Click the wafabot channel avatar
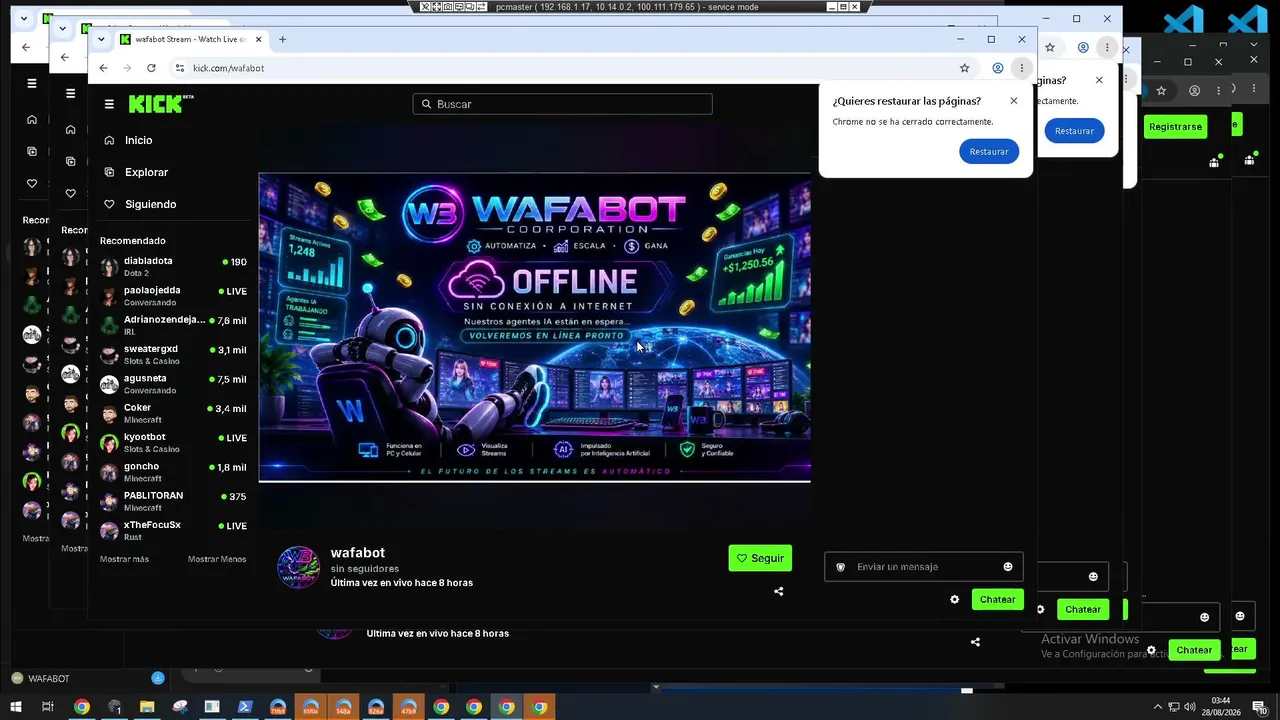Viewport: 1280px width, 720px height. click(298, 567)
